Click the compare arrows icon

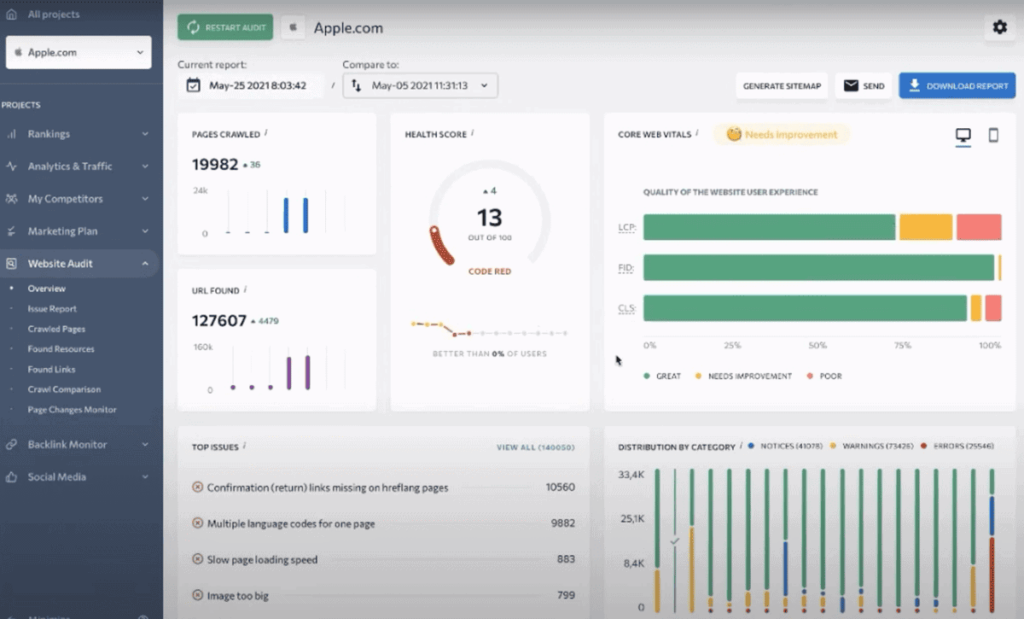click(x=356, y=86)
